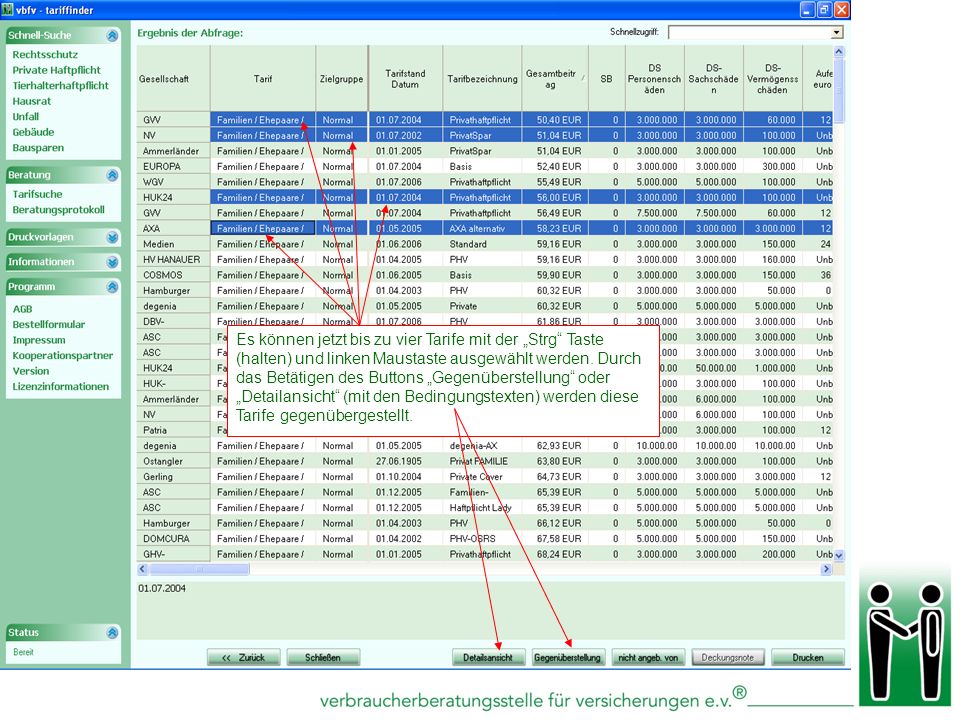Image resolution: width=960 pixels, height=720 pixels.
Task: Sort by DS-Sachschäden column header
Action: [x=714, y=79]
